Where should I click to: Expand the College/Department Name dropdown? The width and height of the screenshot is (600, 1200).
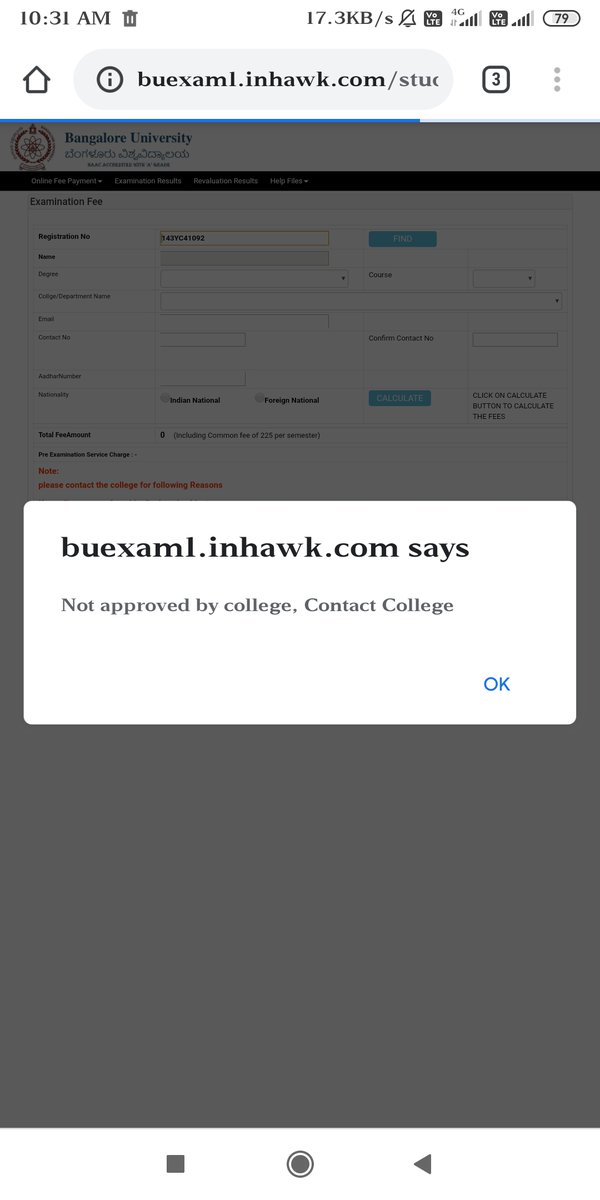tap(361, 300)
